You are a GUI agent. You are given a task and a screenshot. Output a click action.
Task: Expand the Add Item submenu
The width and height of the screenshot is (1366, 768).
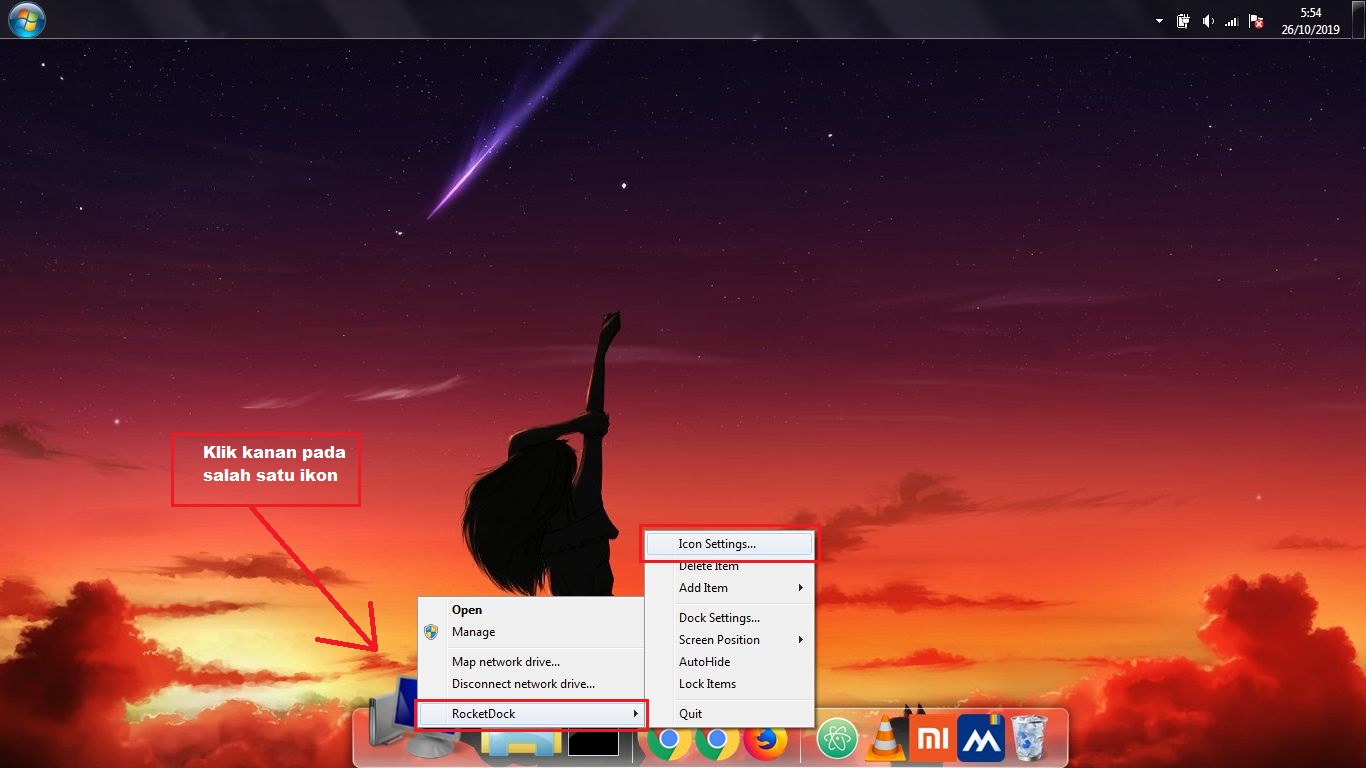tap(729, 588)
